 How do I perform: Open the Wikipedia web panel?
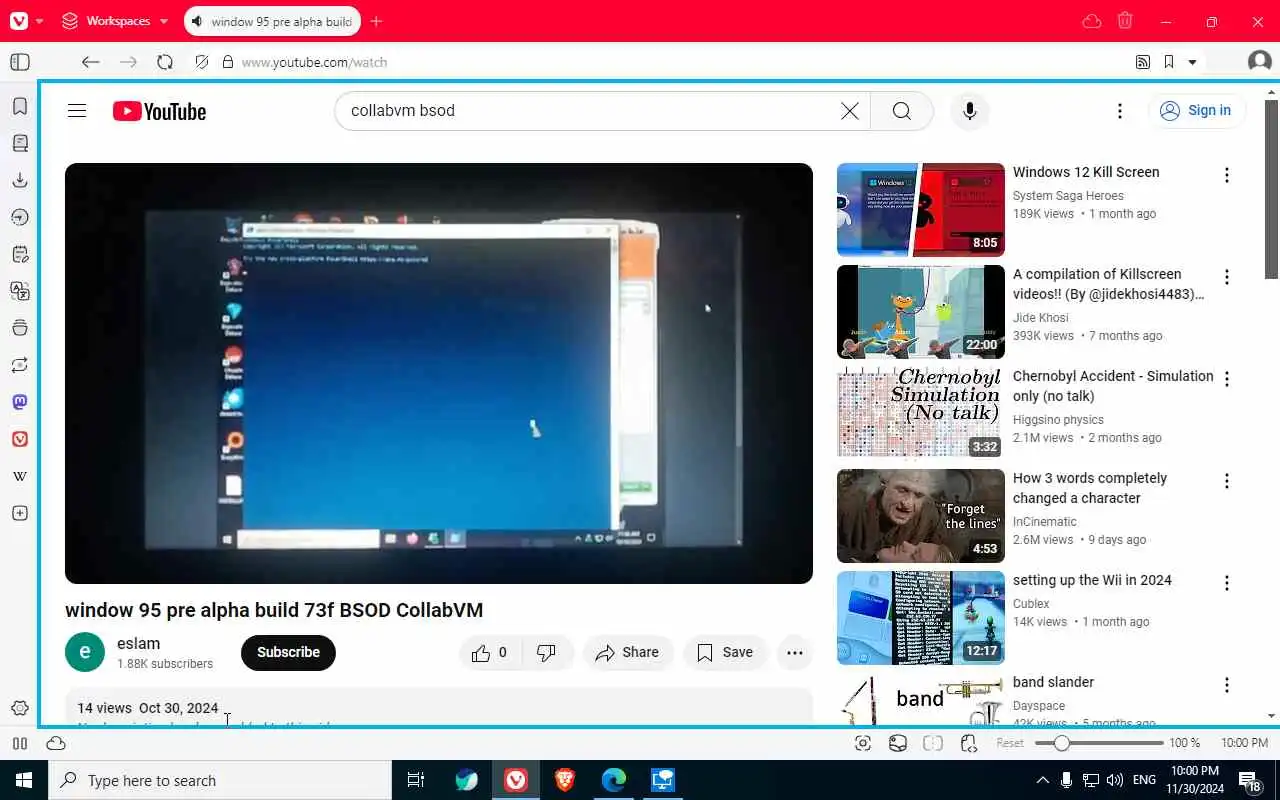[x=19, y=476]
